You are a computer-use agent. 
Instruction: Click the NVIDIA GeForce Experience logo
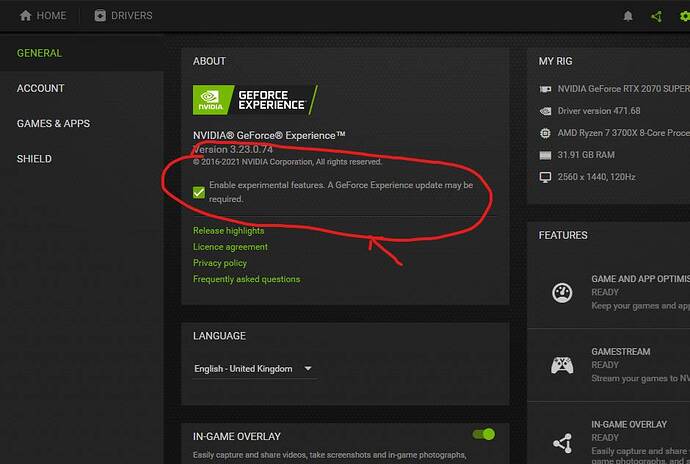pos(255,100)
